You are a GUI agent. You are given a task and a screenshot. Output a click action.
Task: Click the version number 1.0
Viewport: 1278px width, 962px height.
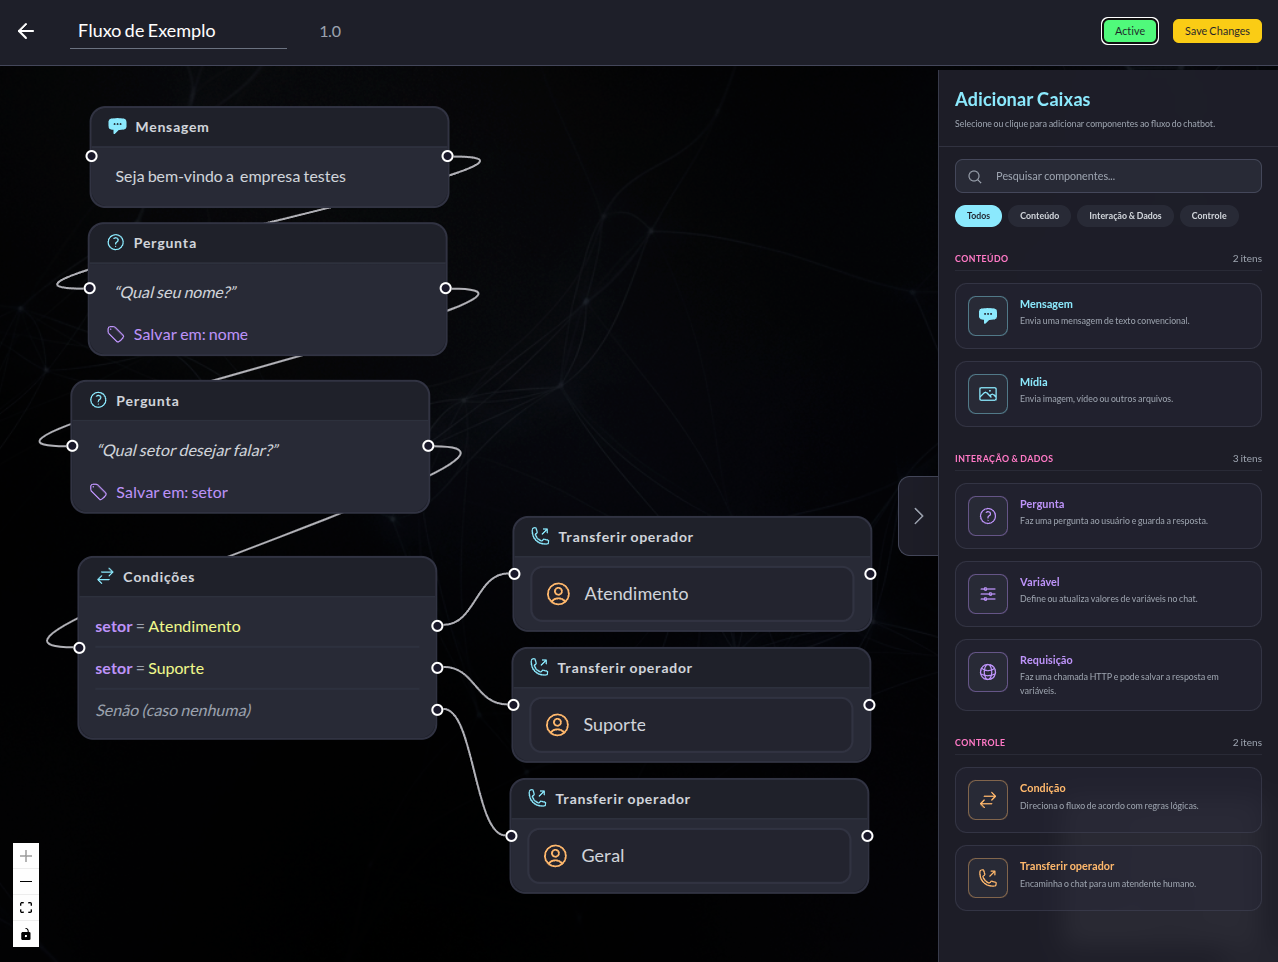[x=330, y=32]
